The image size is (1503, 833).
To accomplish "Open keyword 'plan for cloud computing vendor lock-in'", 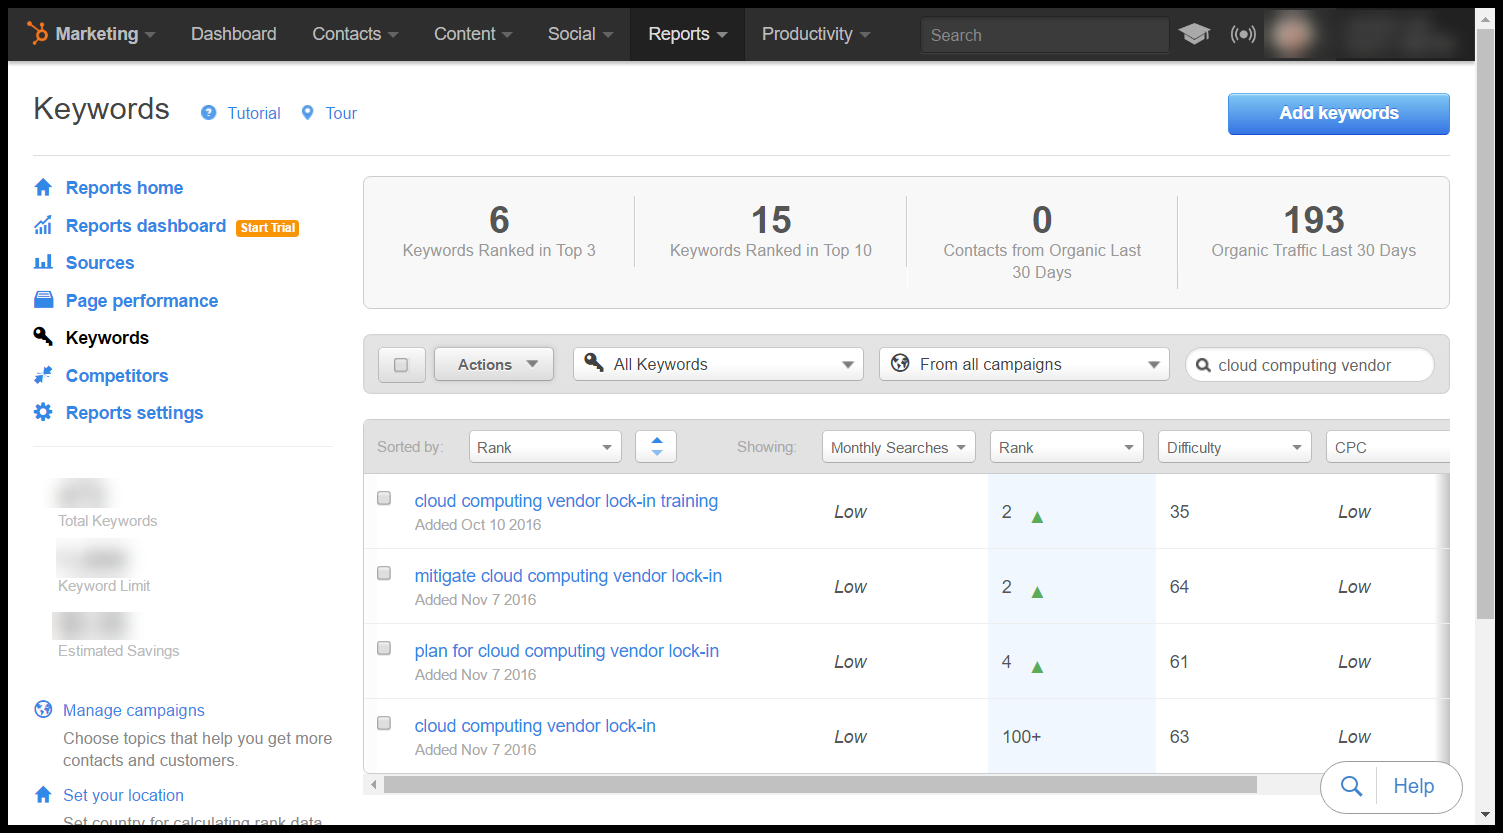I will tap(567, 651).
